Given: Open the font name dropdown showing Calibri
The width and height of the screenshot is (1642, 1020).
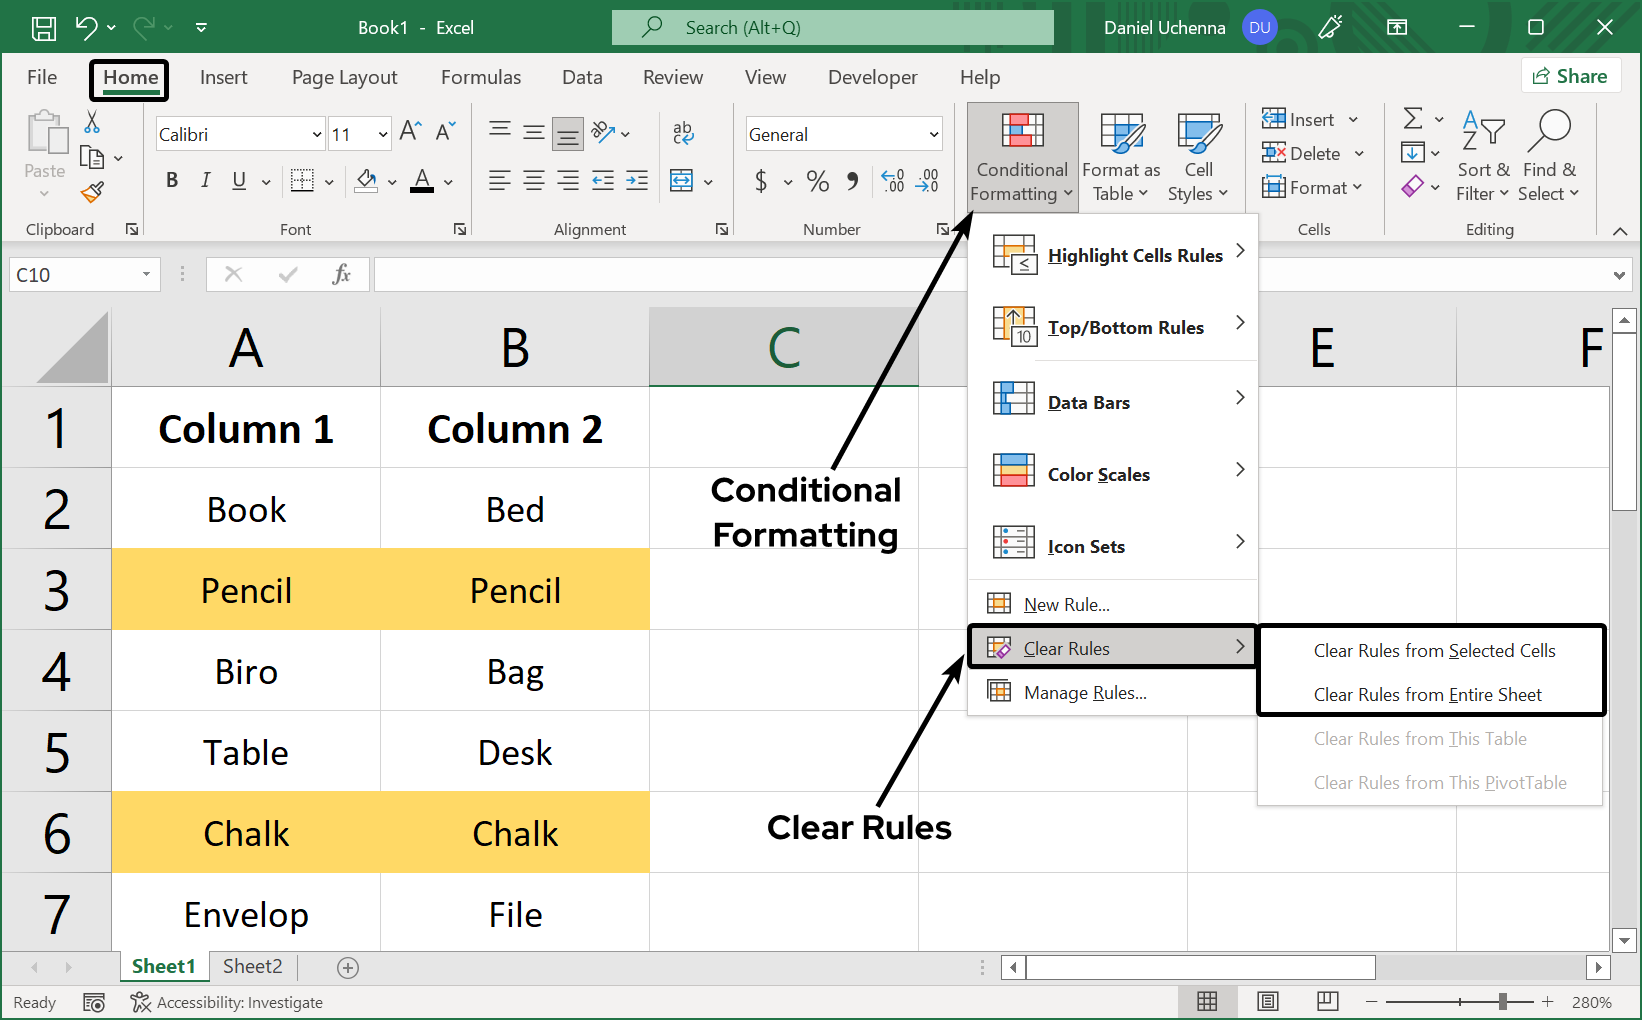Looking at the screenshot, I should (x=316, y=134).
